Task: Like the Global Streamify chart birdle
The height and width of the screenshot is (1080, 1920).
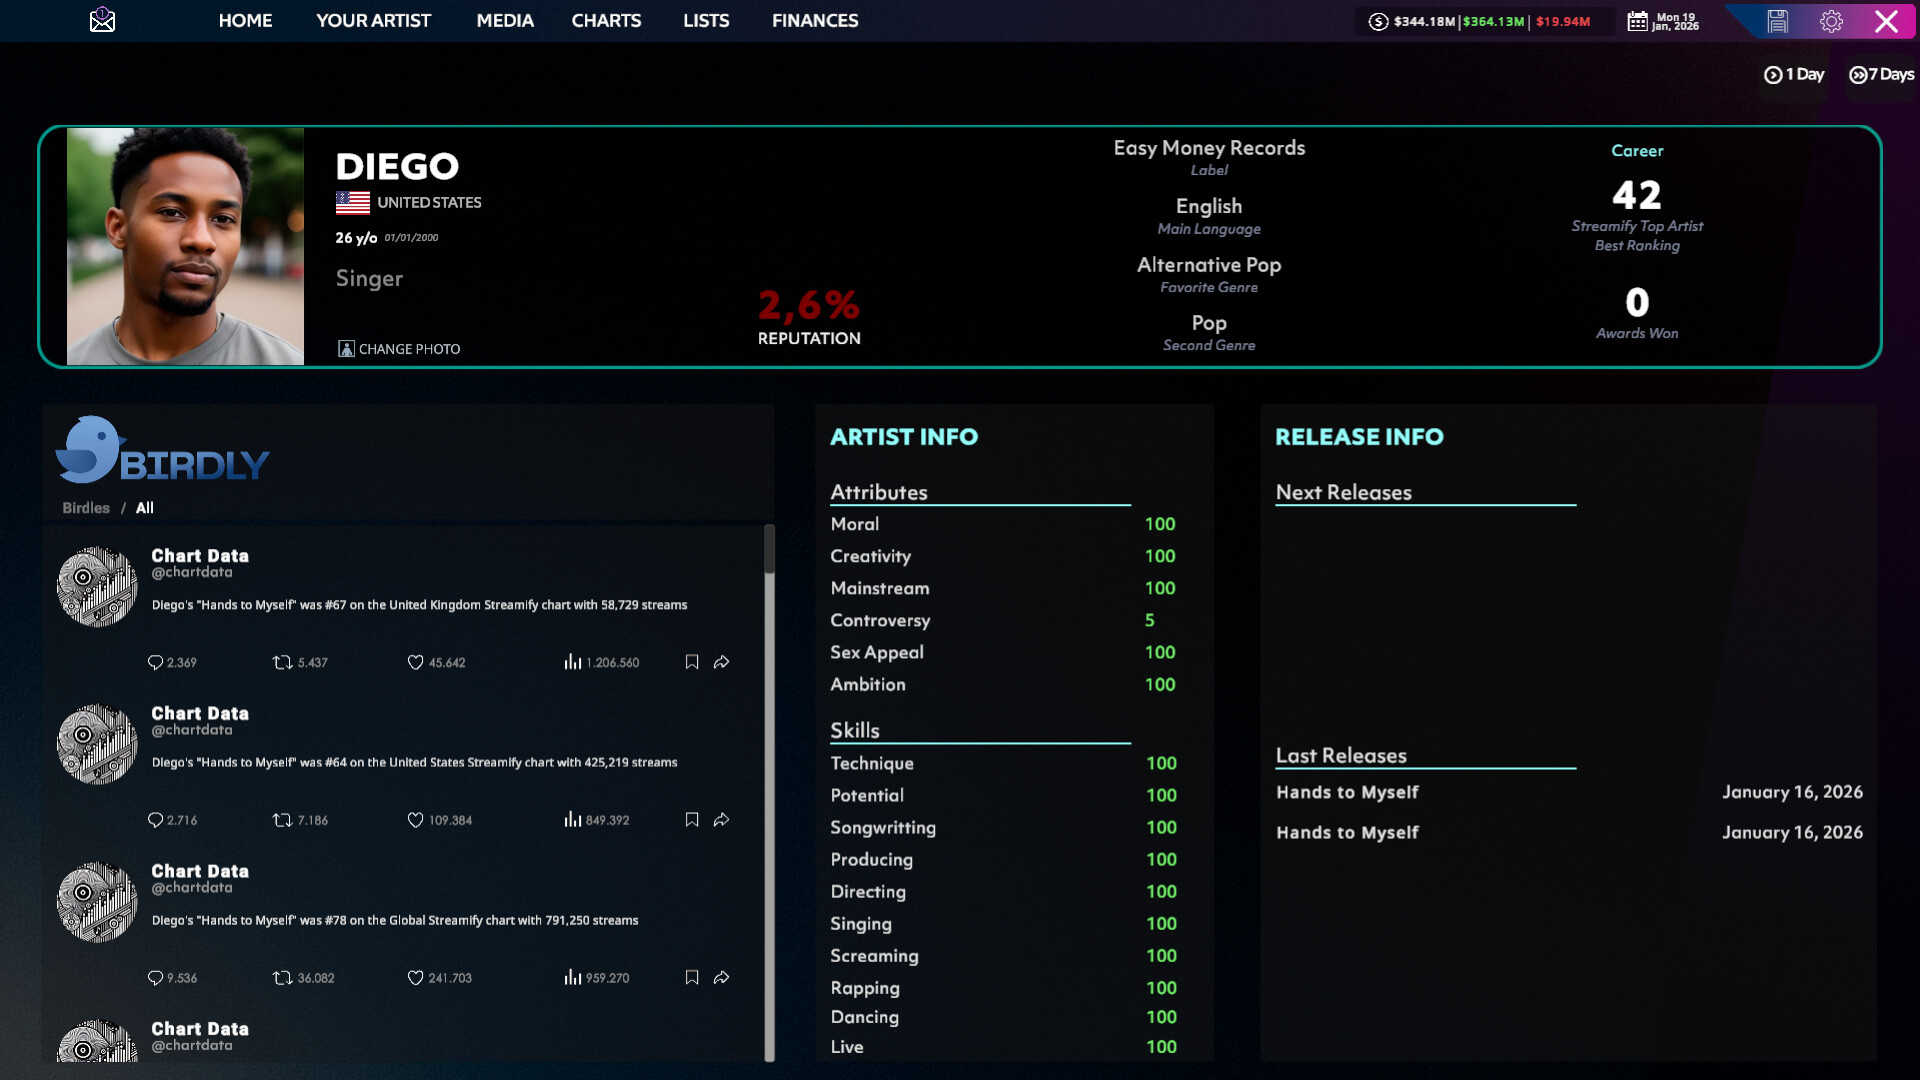Action: click(416, 978)
